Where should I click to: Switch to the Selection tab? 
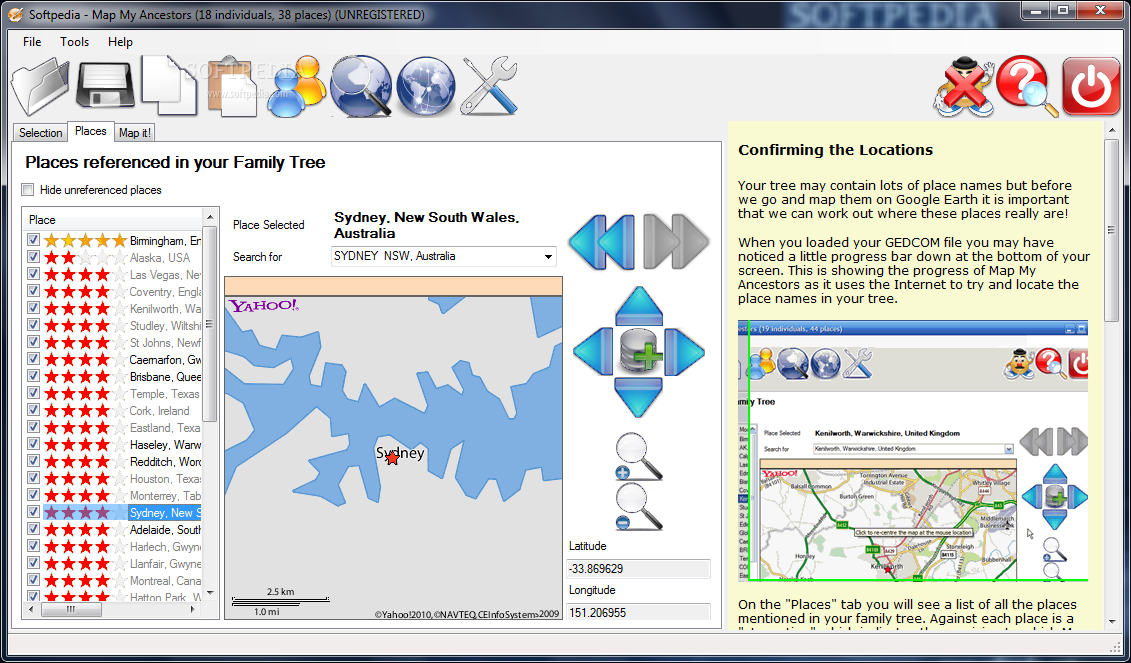[40, 133]
